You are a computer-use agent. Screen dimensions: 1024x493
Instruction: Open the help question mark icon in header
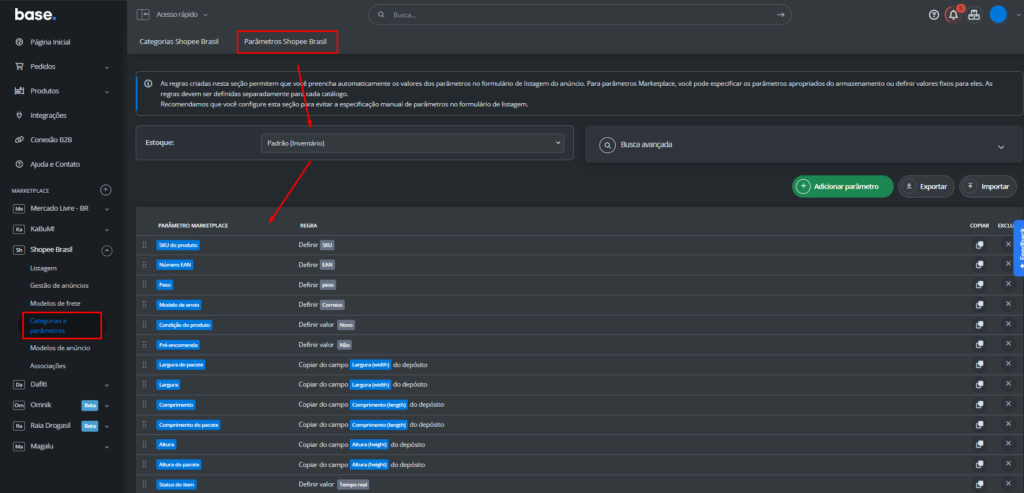point(934,15)
